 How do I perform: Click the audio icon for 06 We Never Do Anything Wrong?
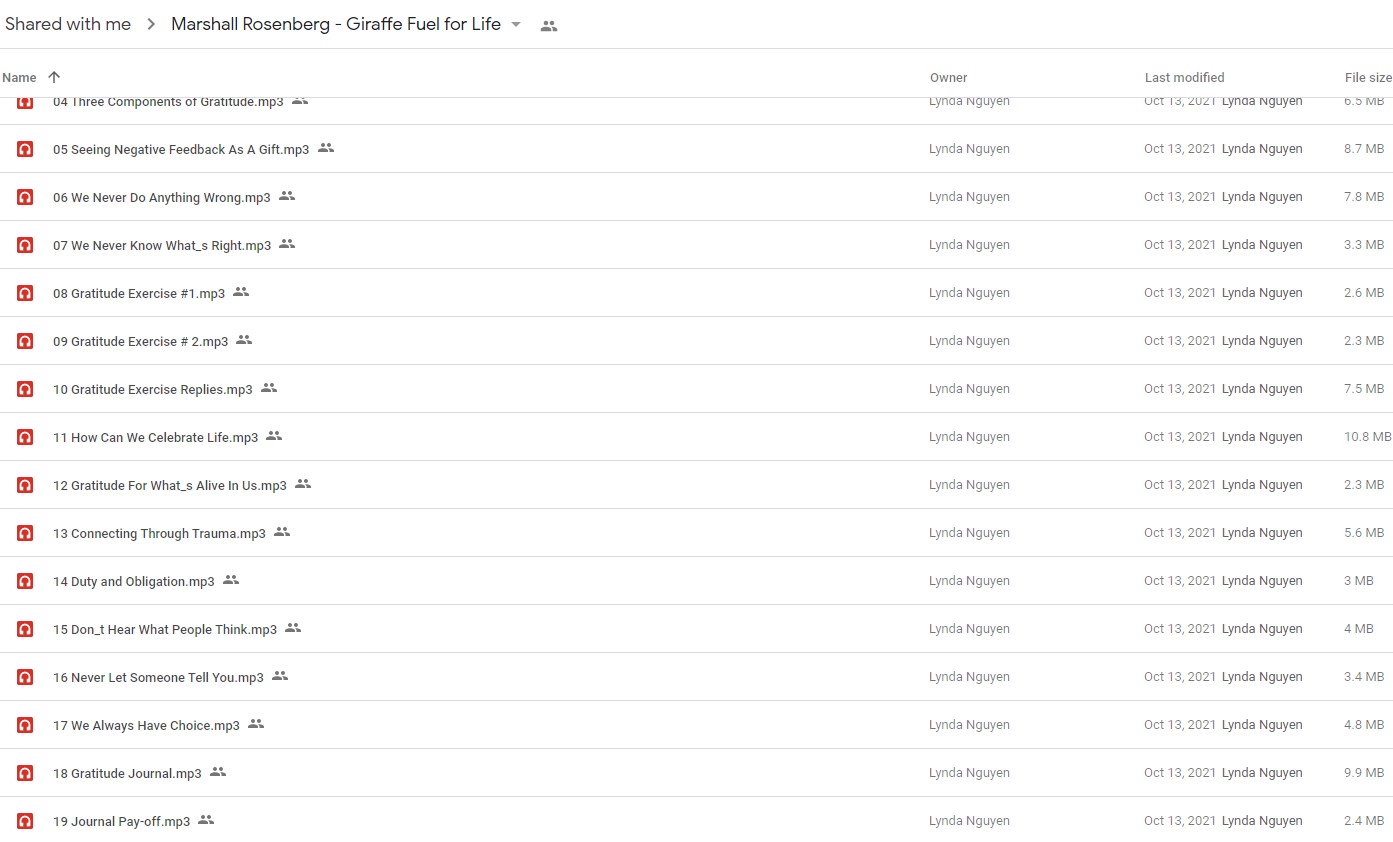[25, 197]
